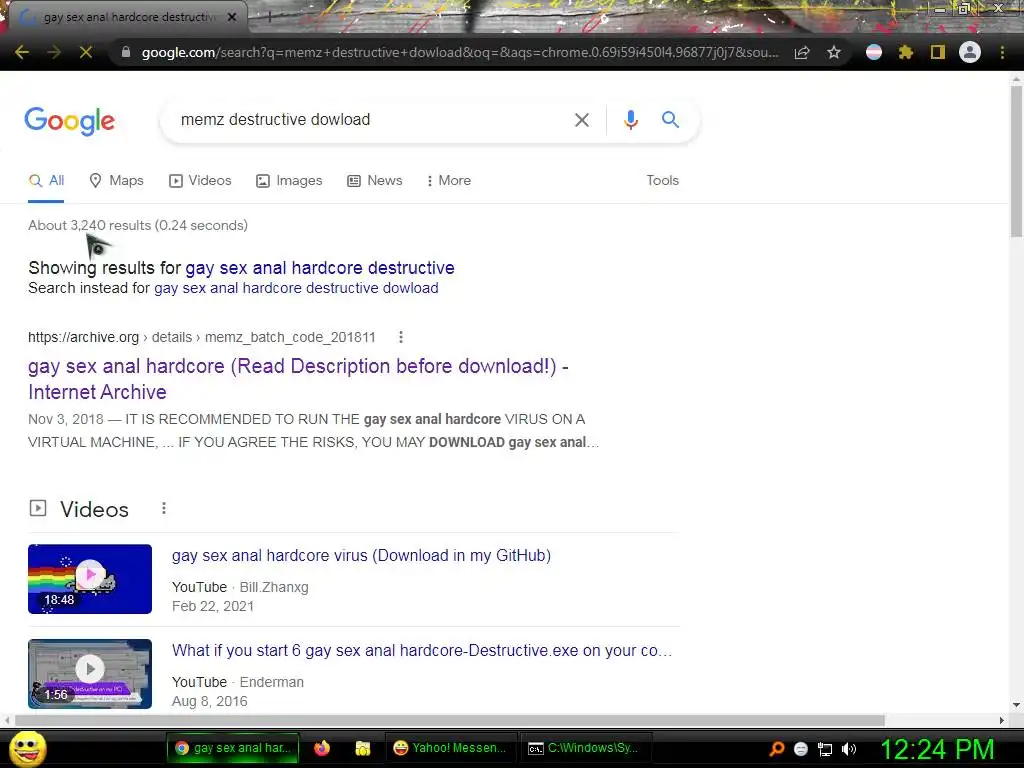This screenshot has height=768, width=1024.
Task: Switch to the Maps tab
Action: (116, 181)
